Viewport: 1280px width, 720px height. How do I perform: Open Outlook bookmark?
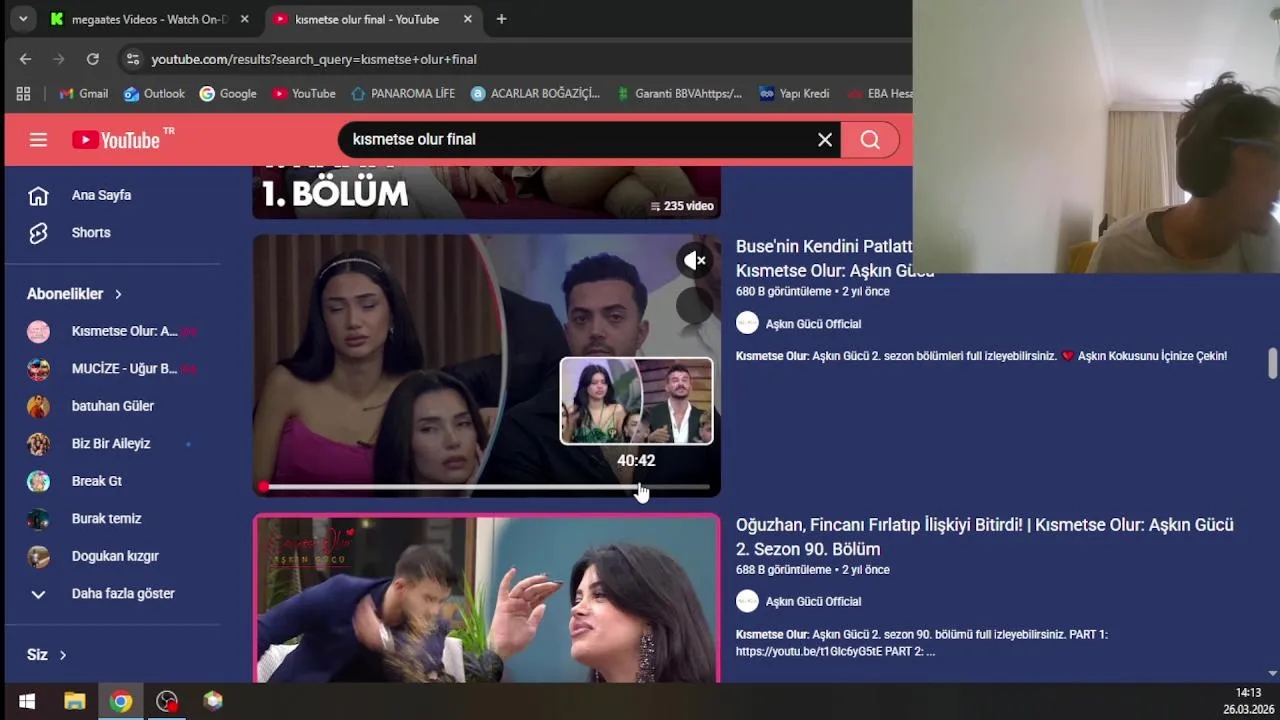tap(154, 93)
